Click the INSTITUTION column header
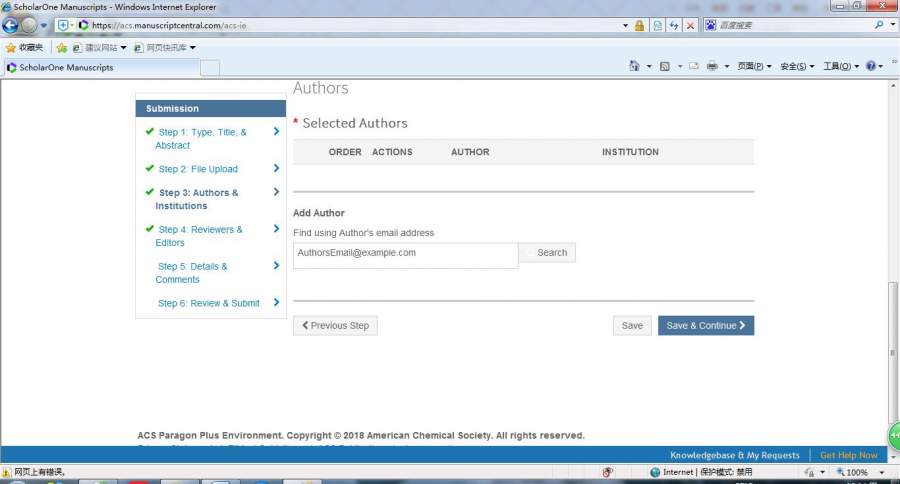The image size is (900, 484). [x=630, y=152]
